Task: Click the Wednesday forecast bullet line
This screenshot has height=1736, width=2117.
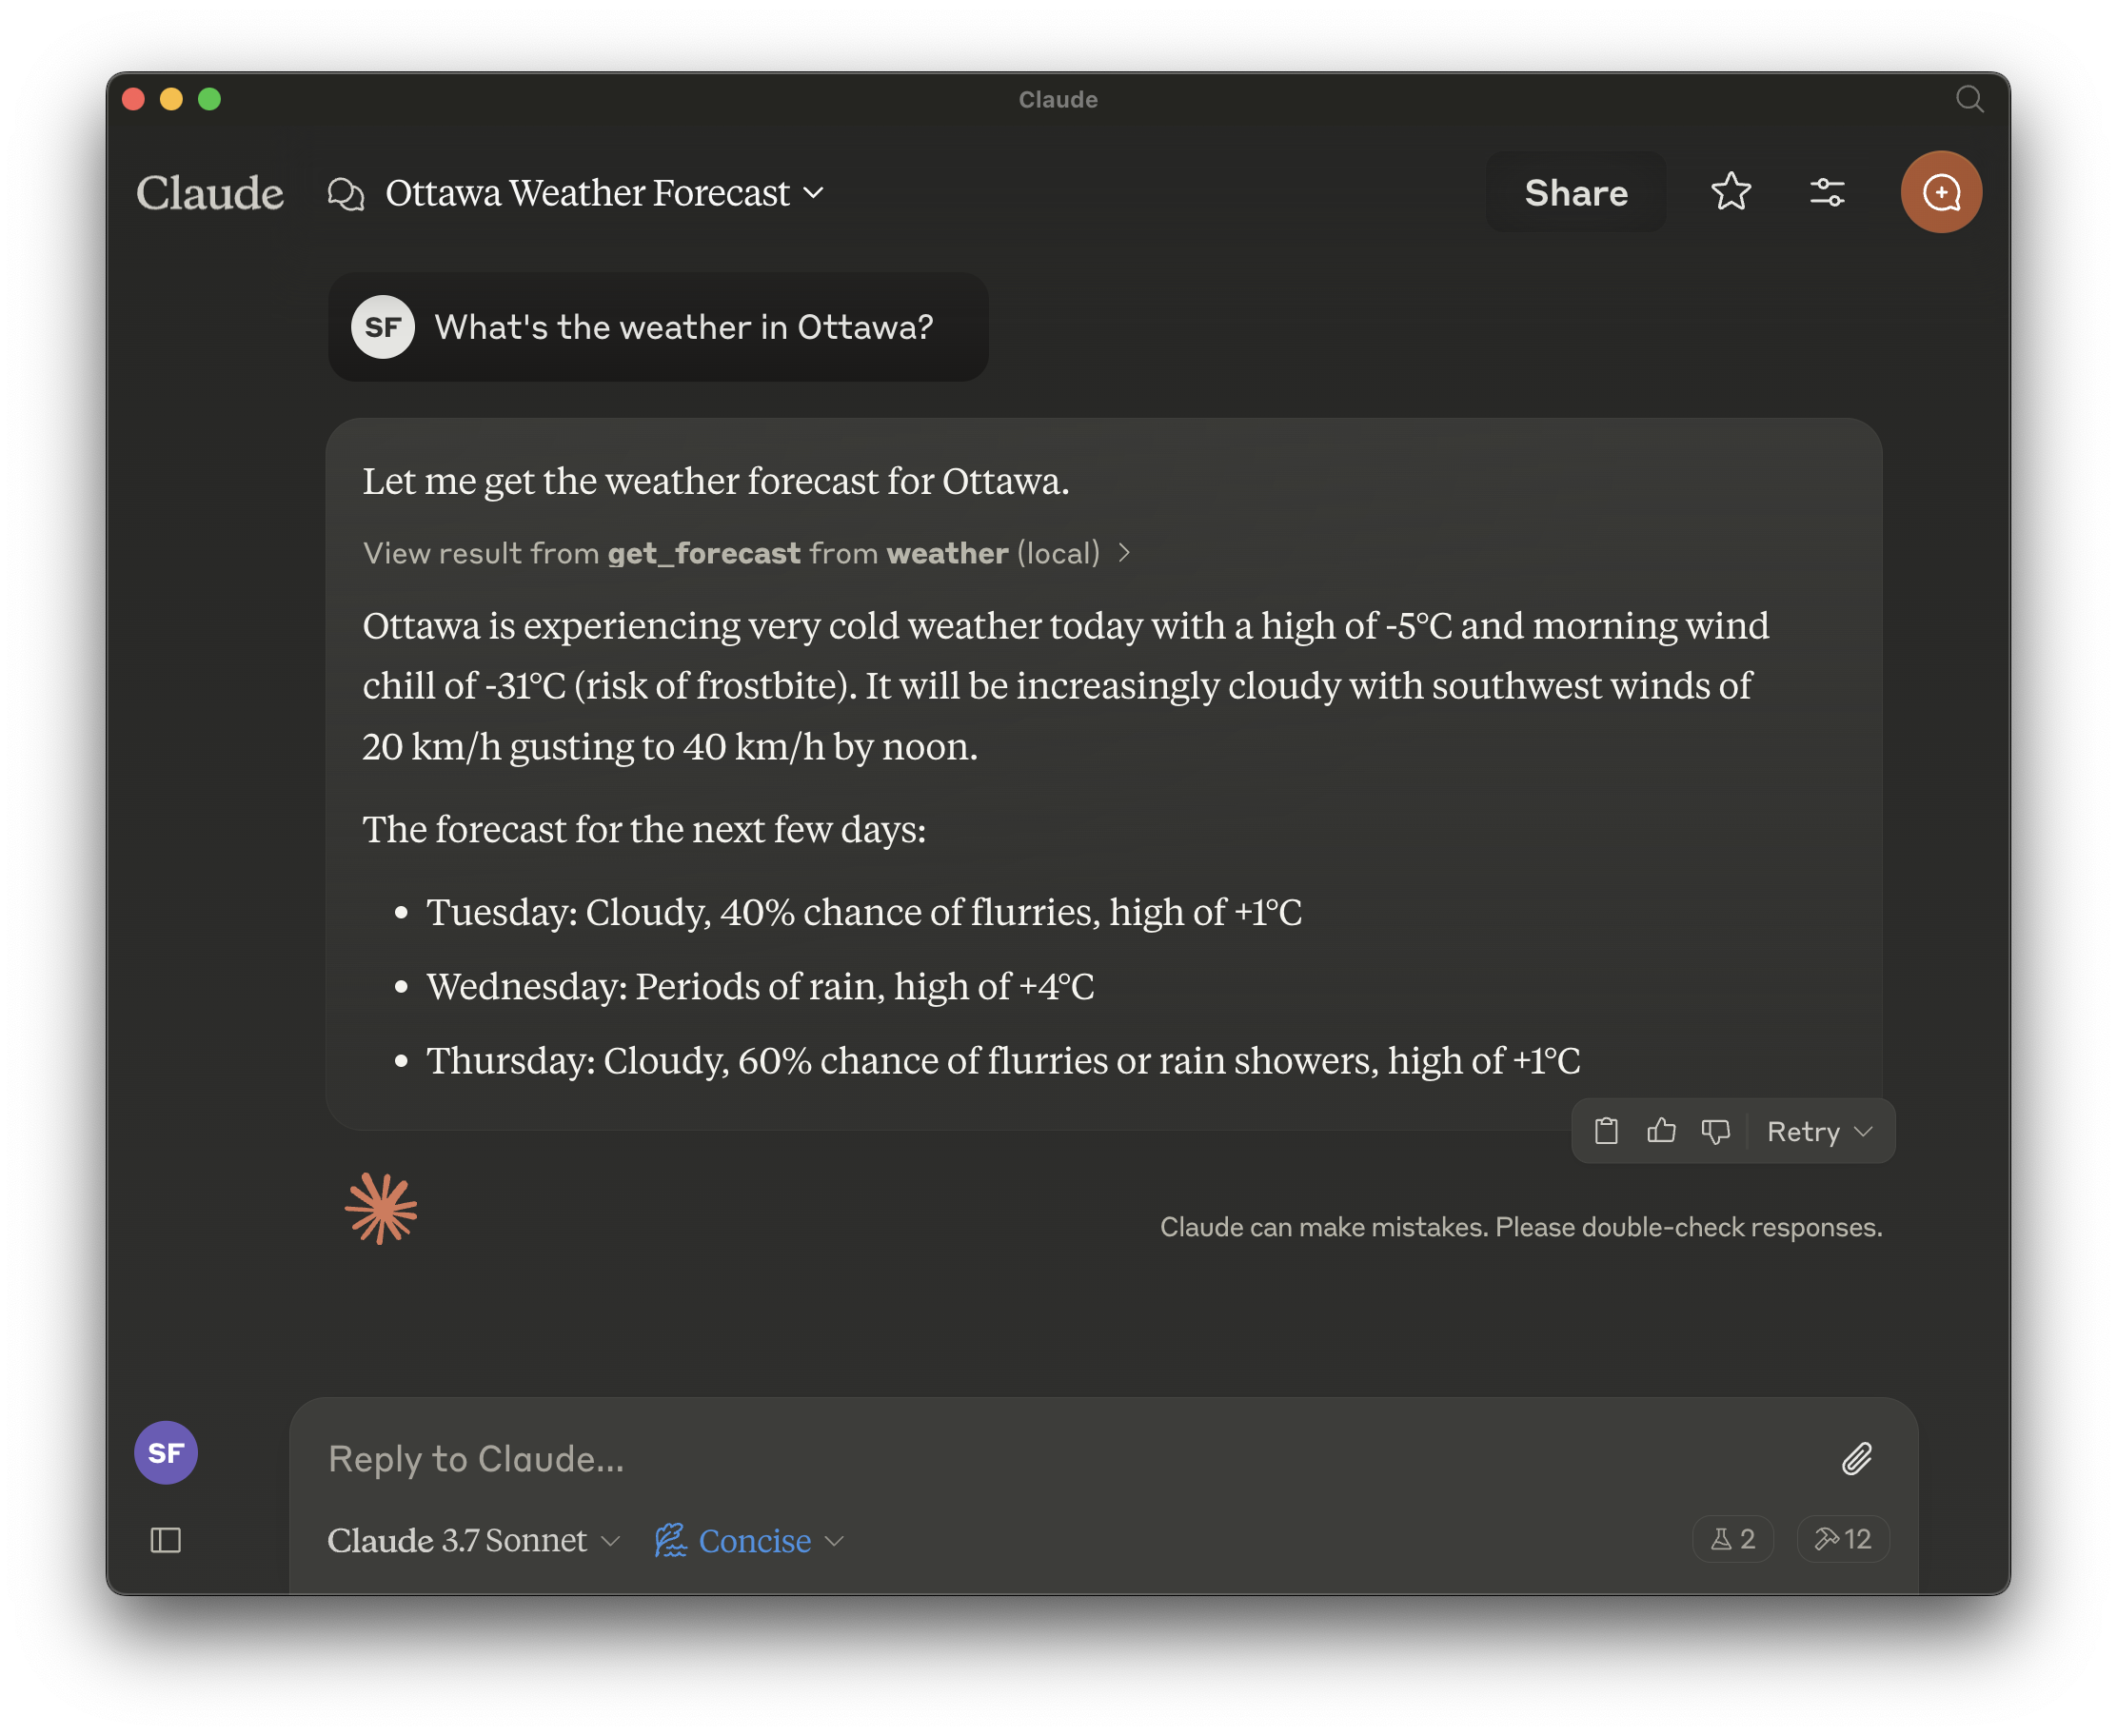Action: [x=760, y=986]
